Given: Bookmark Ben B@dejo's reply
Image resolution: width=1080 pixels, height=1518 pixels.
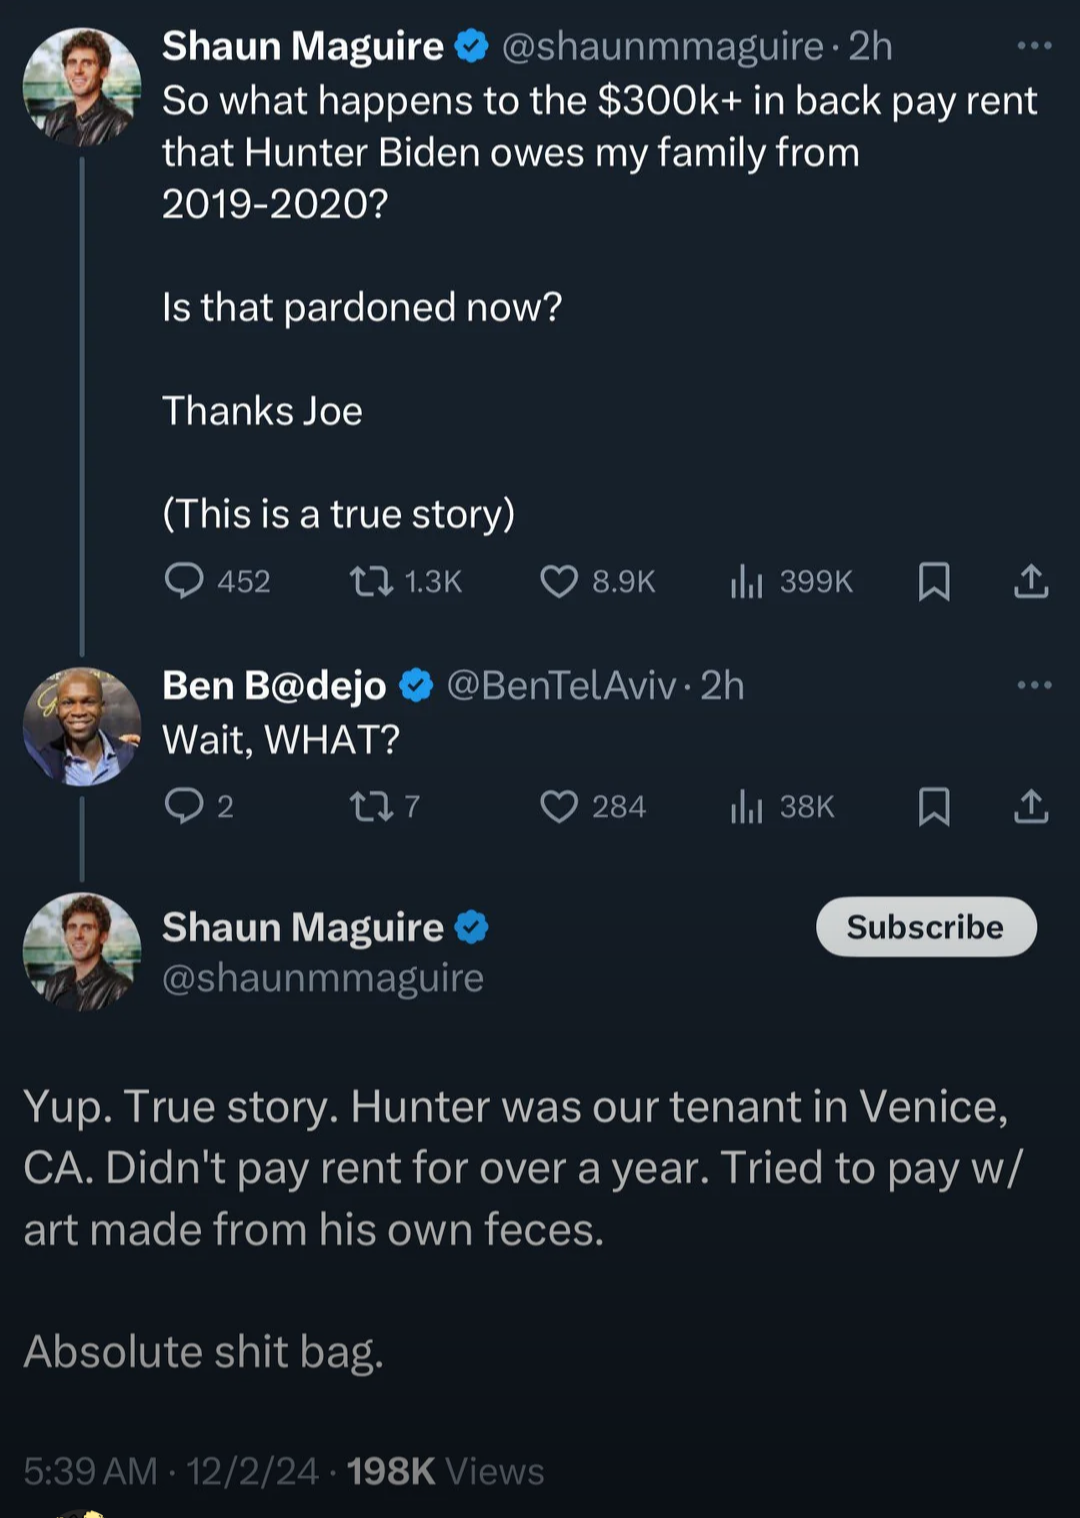Looking at the screenshot, I should click(x=934, y=806).
